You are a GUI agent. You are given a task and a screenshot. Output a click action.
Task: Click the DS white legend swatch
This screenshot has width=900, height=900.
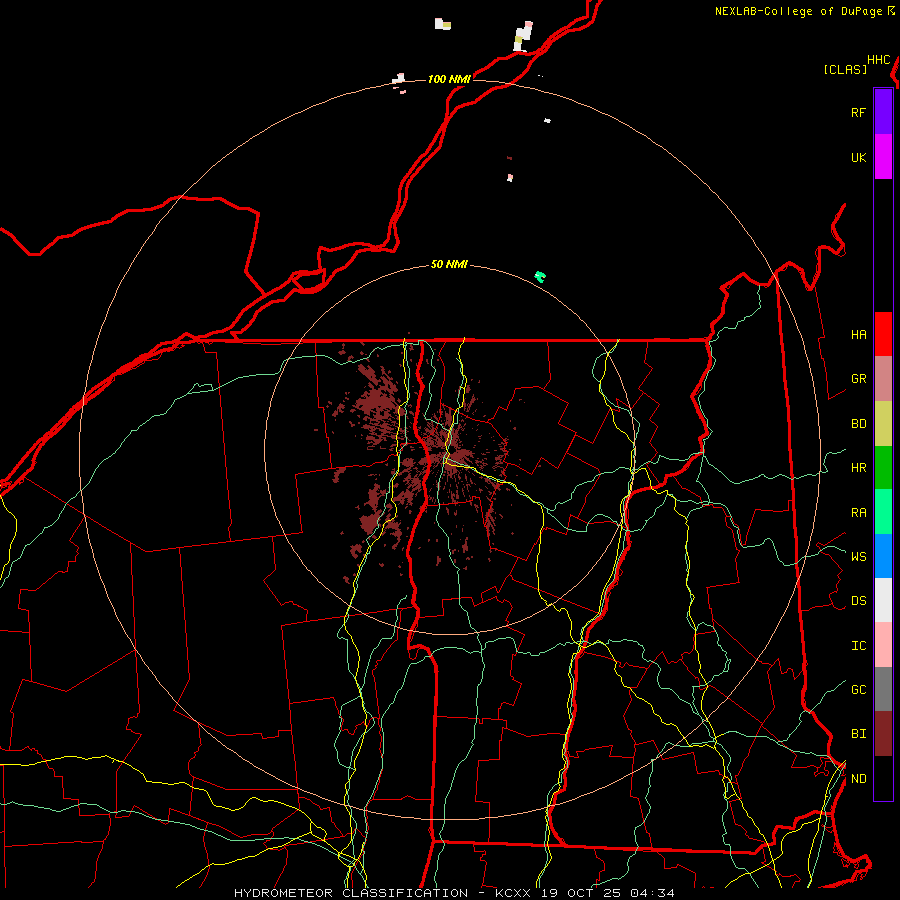point(883,600)
